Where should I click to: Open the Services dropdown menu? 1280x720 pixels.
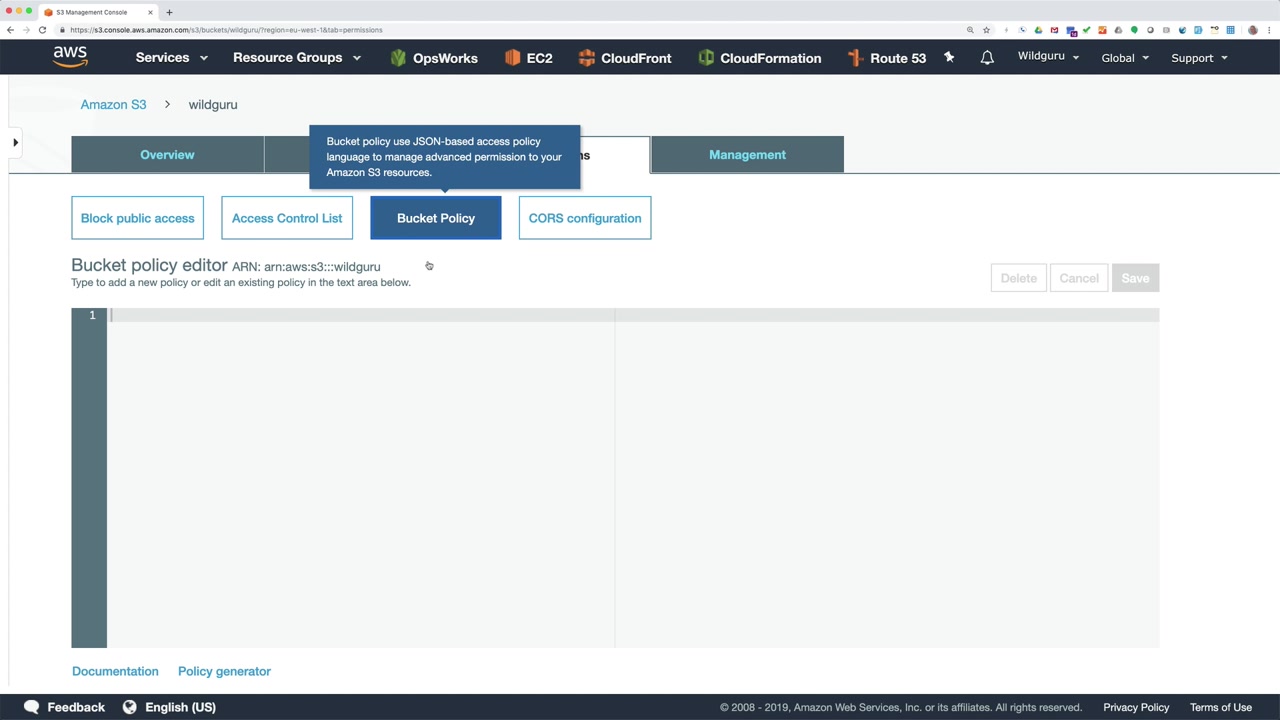[x=172, y=58]
